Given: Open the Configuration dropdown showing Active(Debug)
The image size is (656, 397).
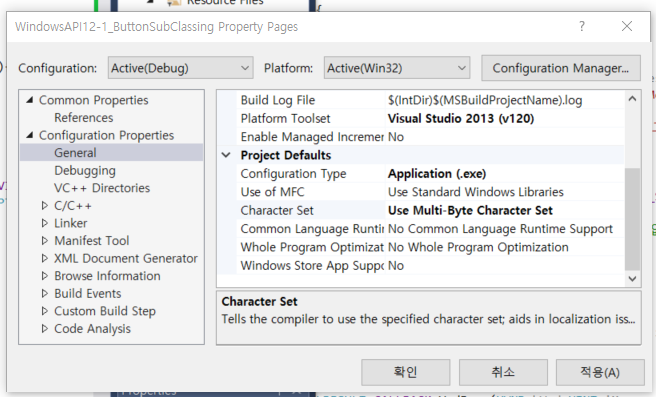Looking at the screenshot, I should tap(180, 68).
